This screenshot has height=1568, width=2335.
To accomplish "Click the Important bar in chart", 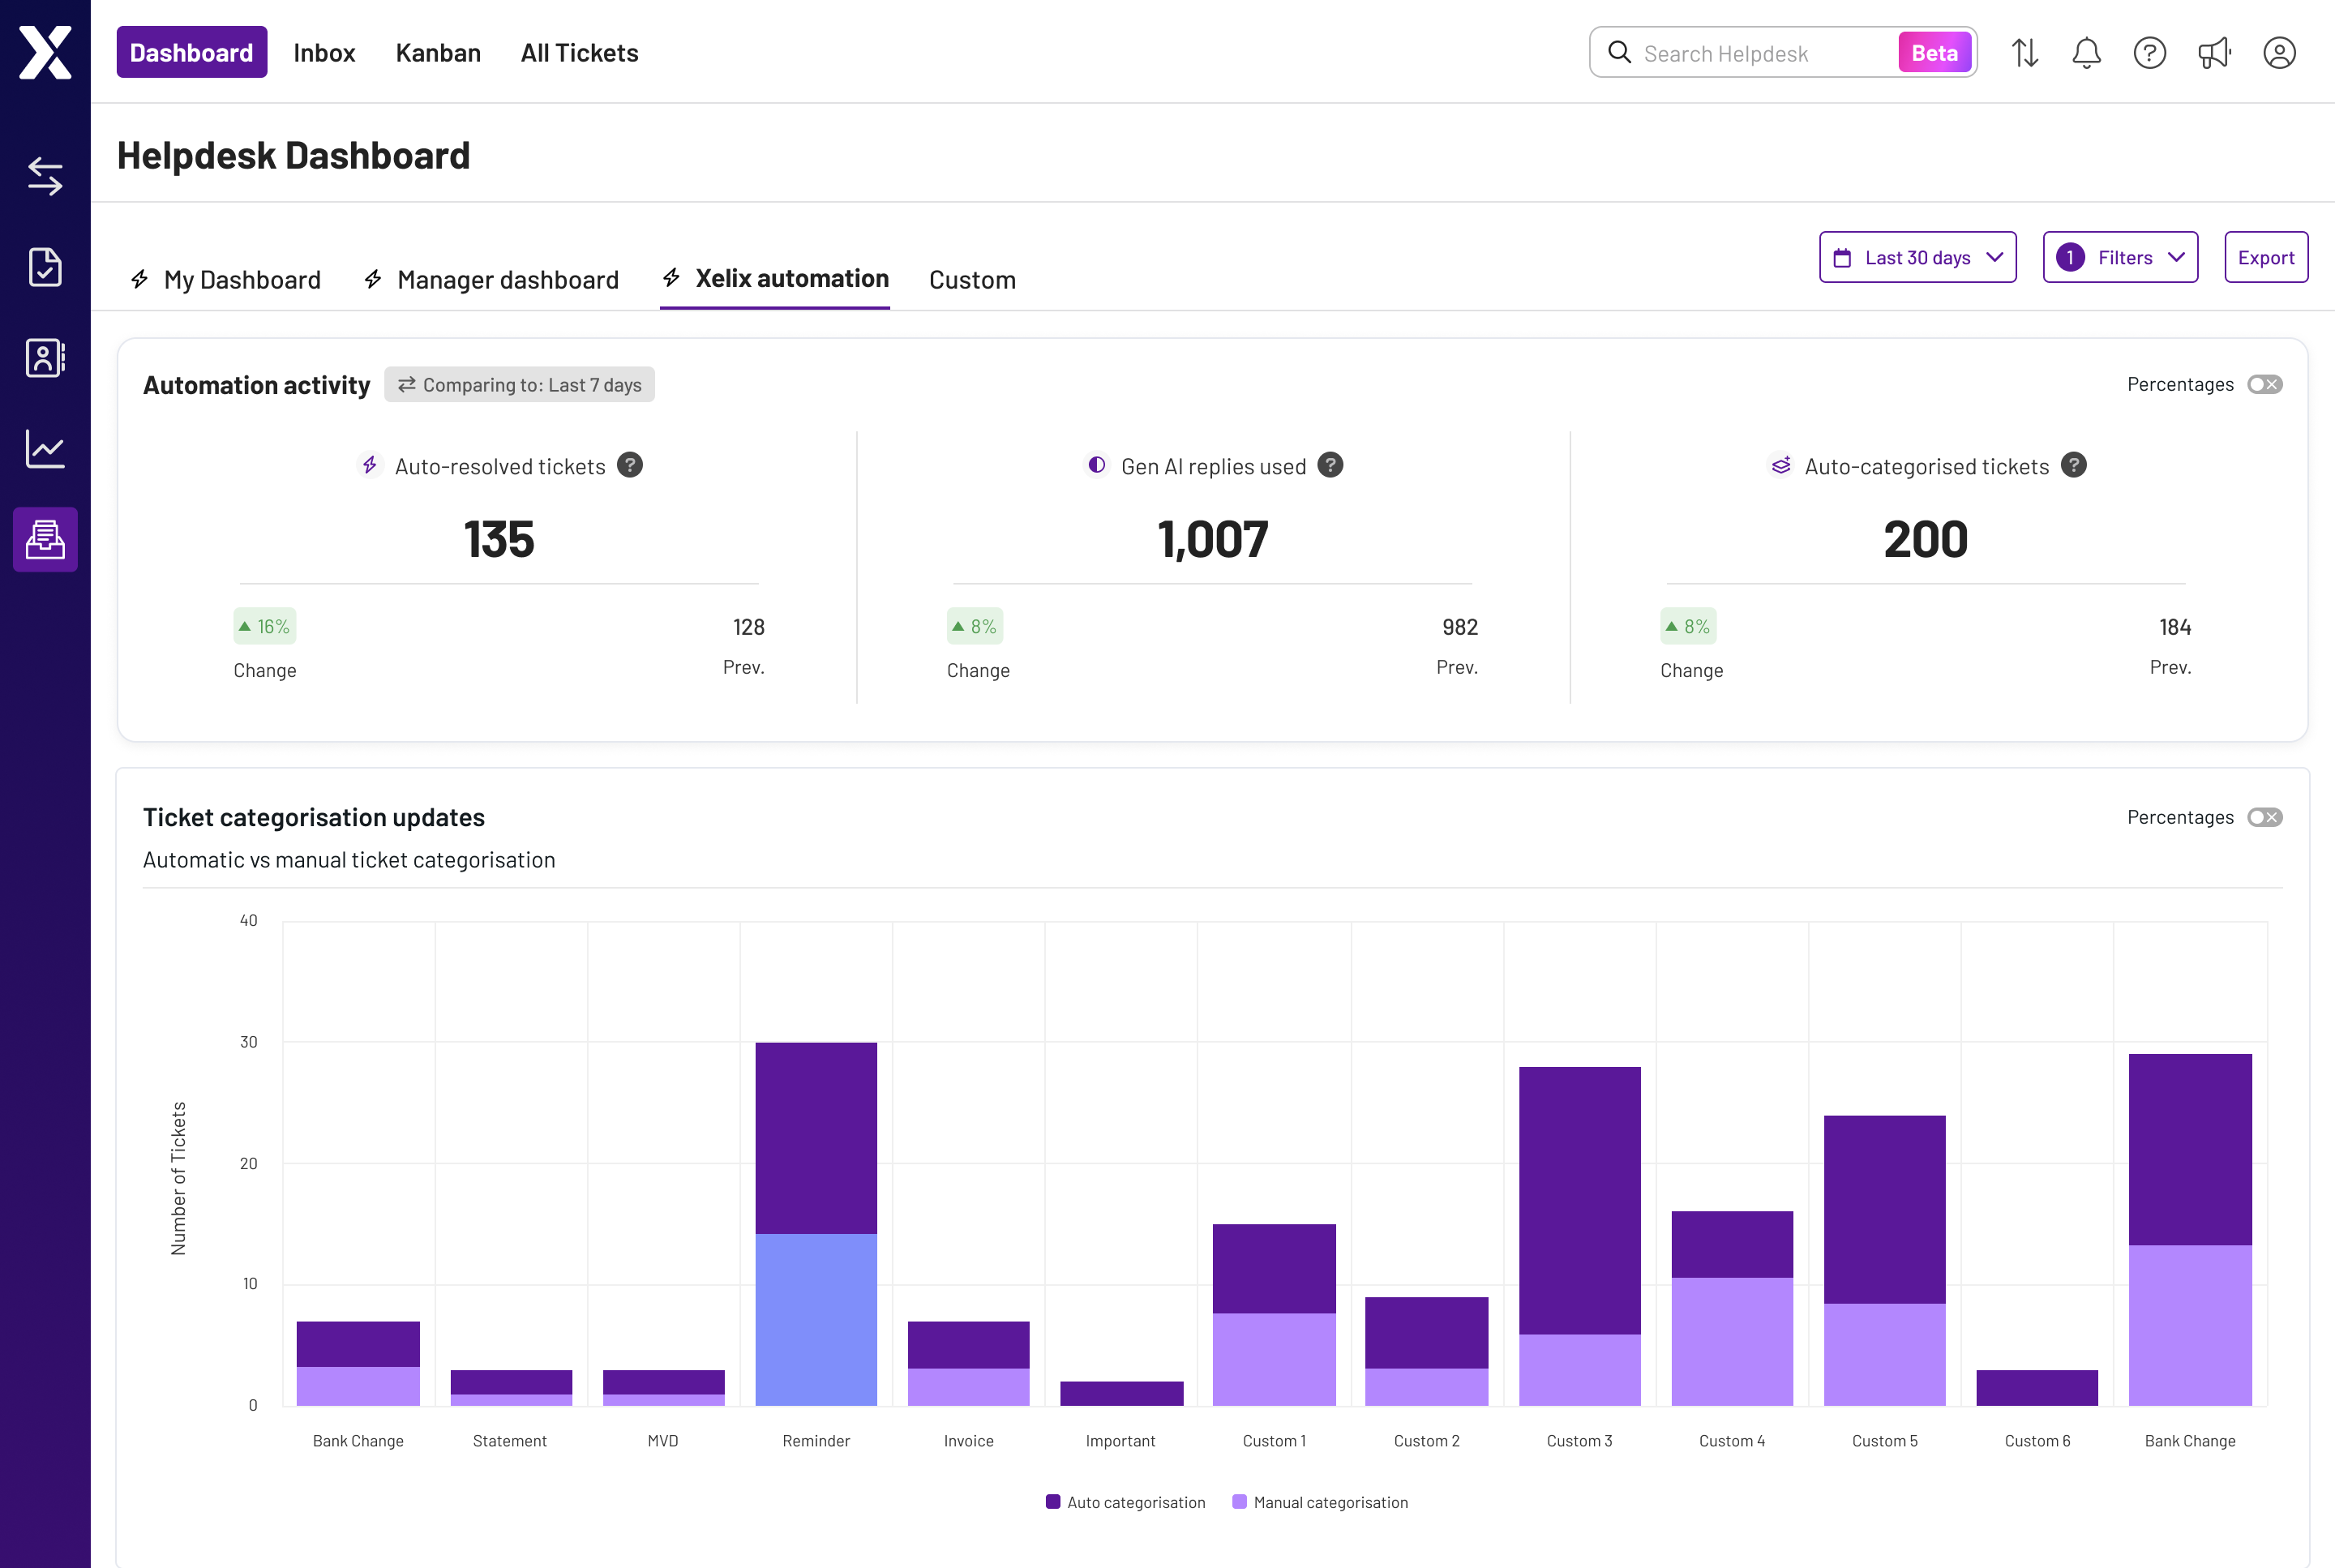I will (x=1121, y=1393).
